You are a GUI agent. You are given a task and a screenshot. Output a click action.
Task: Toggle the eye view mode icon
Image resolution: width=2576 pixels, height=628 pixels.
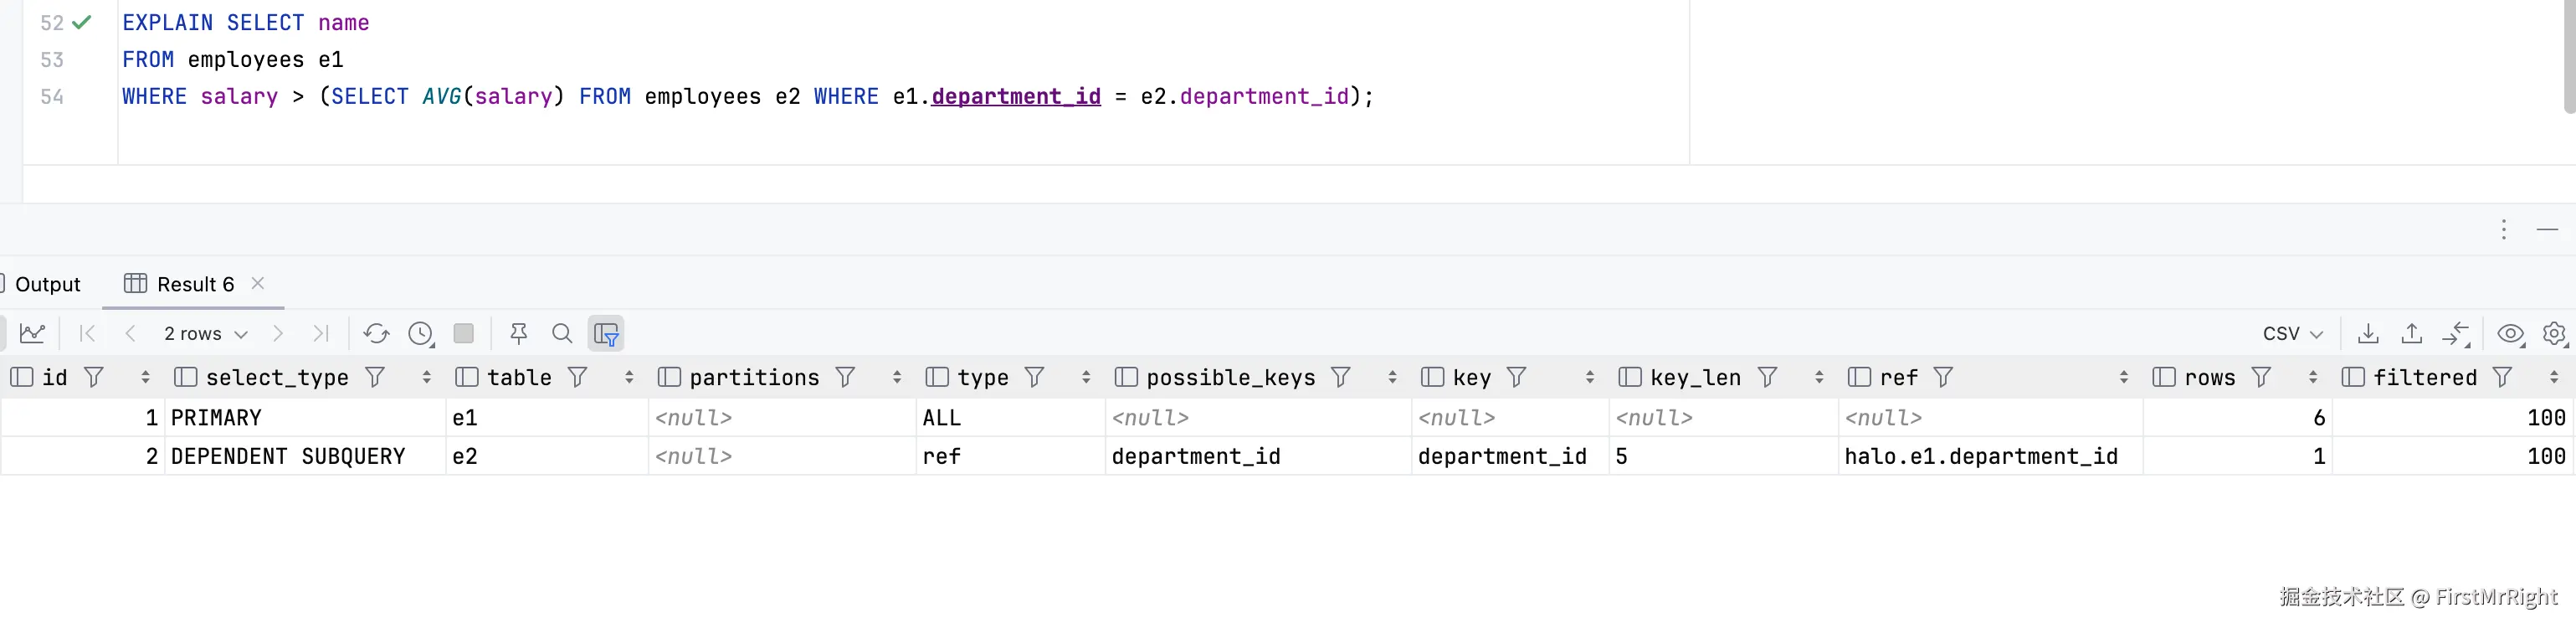[x=2510, y=333]
